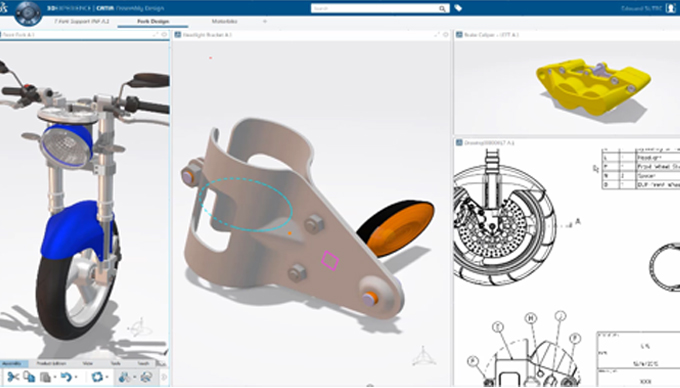Expand the Paste options dropdown arrow
The height and width of the screenshot is (388, 680).
[55, 378]
